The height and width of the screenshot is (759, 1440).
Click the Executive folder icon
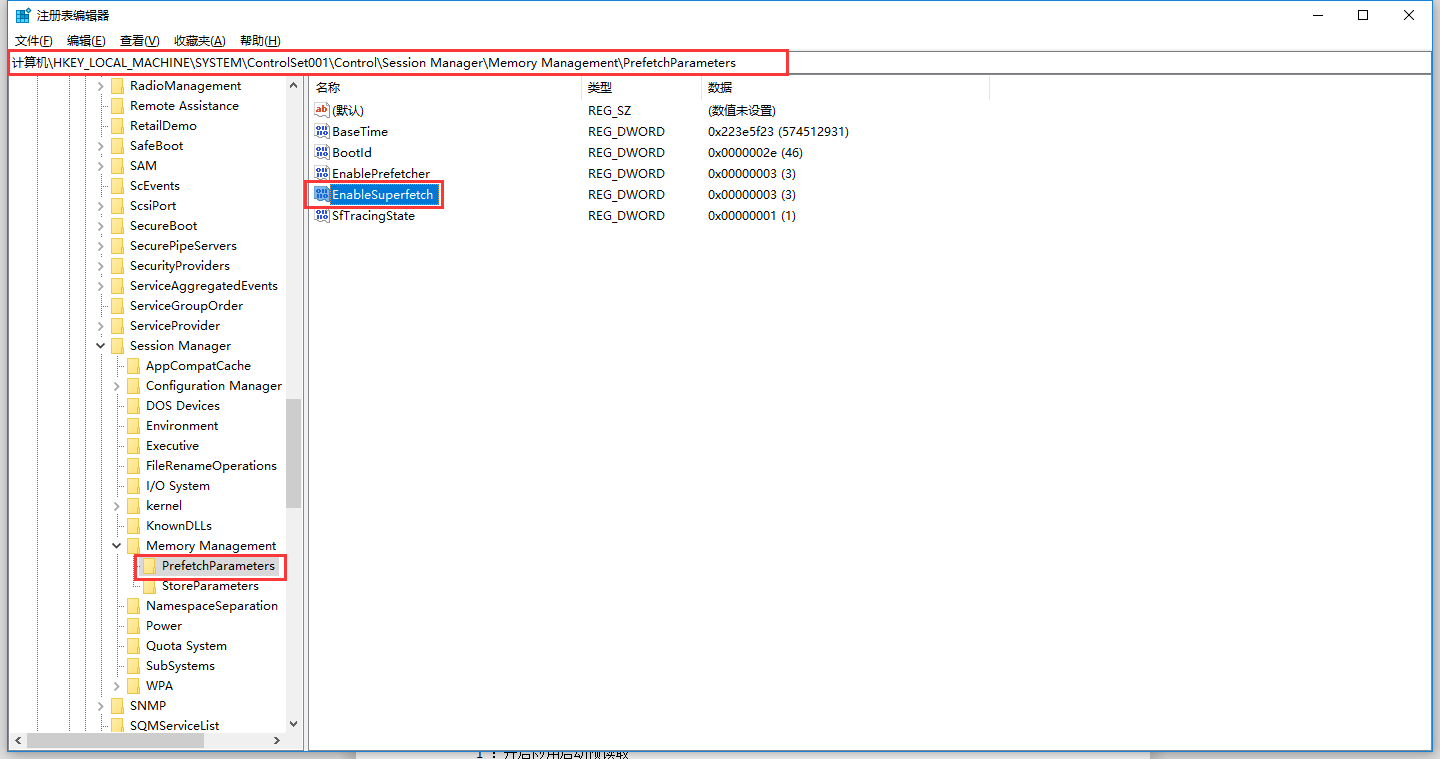(x=133, y=446)
